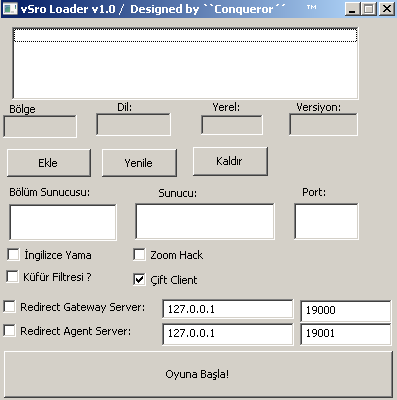397x400 pixels.
Task: Click the Yerel field
Action: (x=232, y=125)
